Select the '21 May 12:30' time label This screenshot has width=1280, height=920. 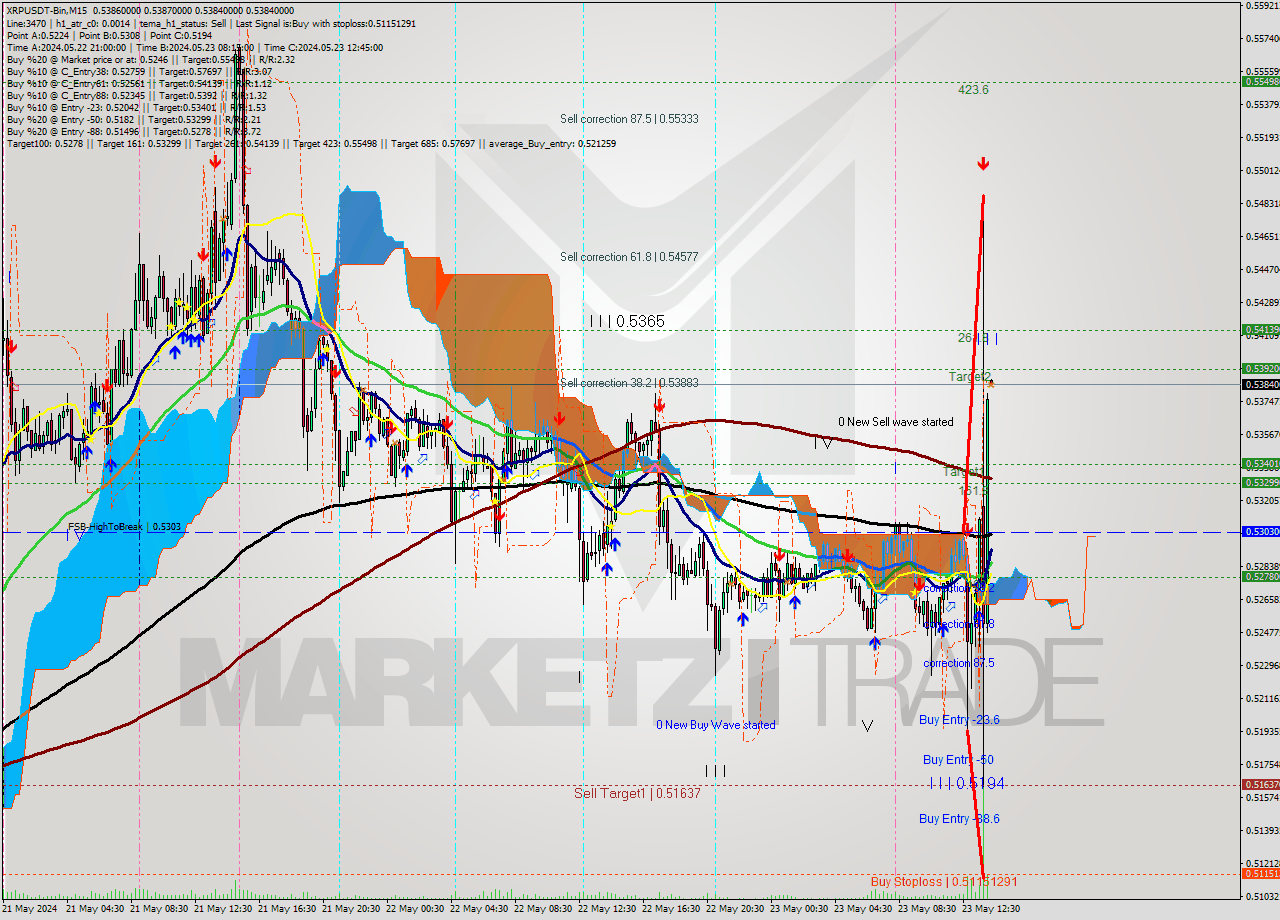[x=222, y=909]
